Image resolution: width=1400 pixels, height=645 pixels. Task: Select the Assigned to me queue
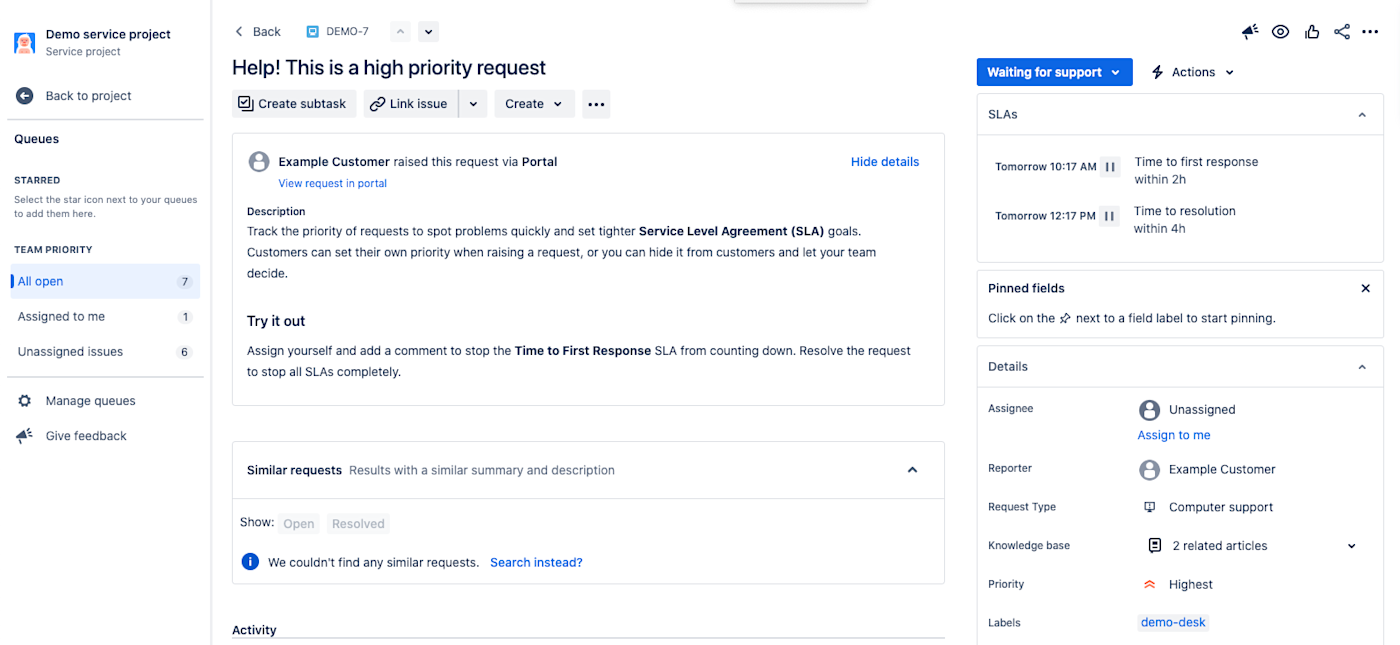tap(105, 317)
